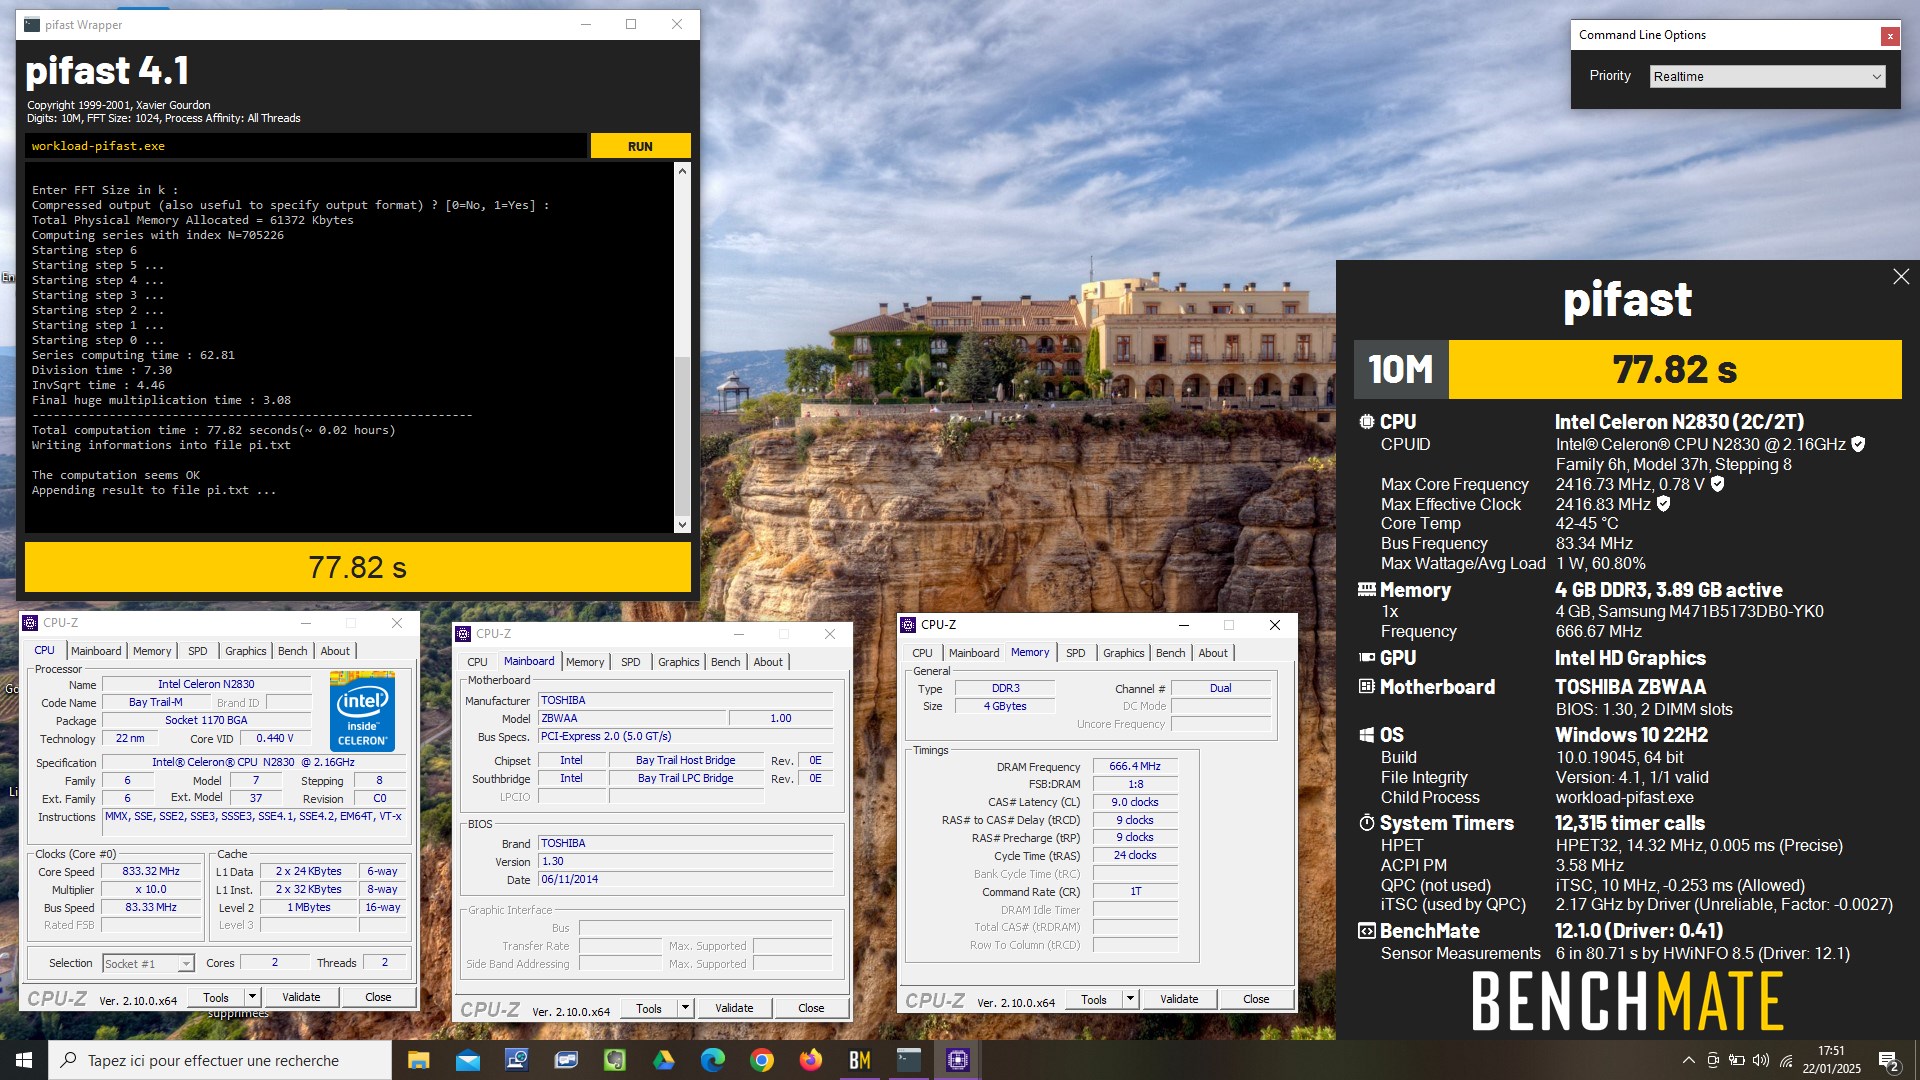Screen dimensions: 1920x1080
Task: Open volume control in system tray
Action: 1761,1060
